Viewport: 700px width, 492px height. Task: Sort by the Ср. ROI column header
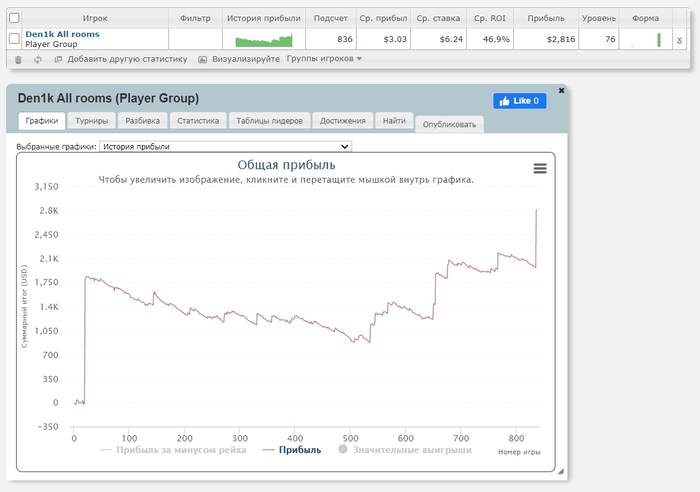490,18
